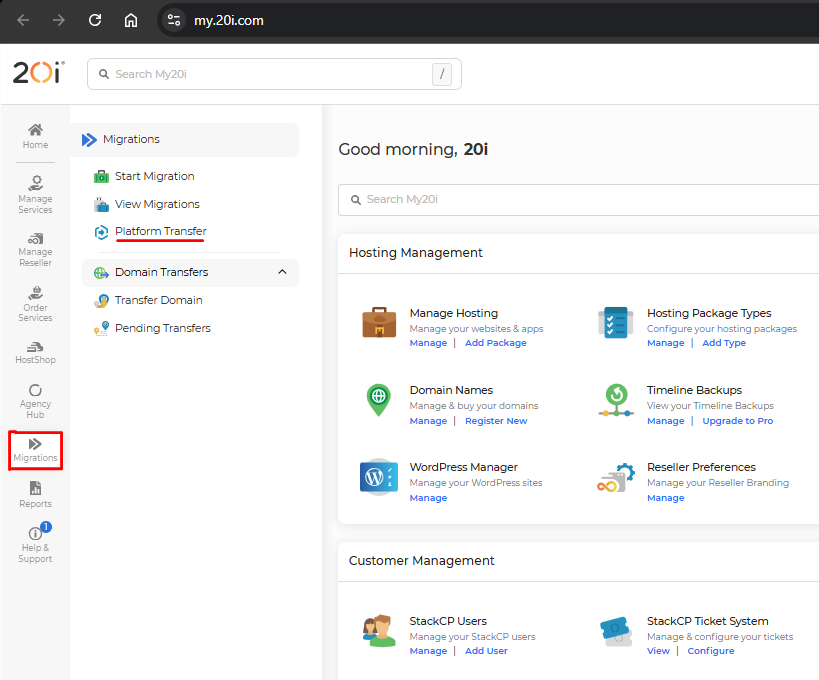The image size is (819, 680).
Task: Open Manage Services in the sidebar
Action: [x=35, y=194]
